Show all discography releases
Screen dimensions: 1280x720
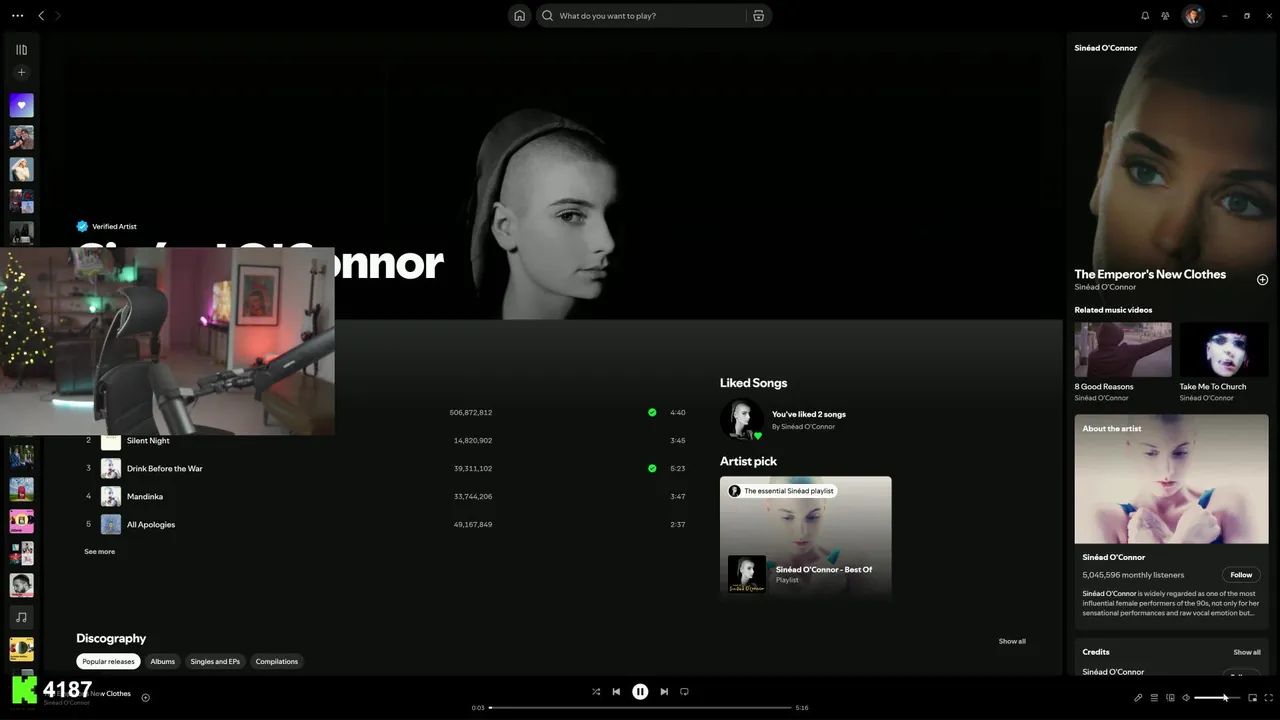pos(1012,641)
